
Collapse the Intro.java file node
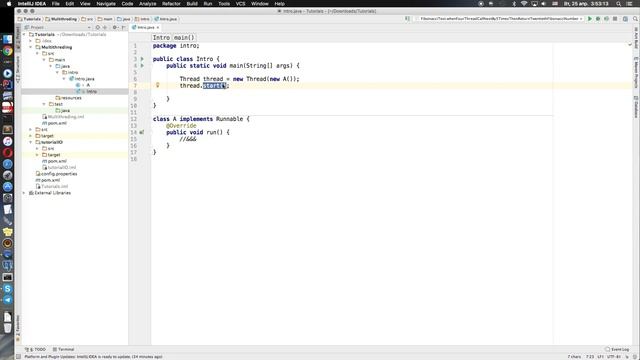pos(64,79)
